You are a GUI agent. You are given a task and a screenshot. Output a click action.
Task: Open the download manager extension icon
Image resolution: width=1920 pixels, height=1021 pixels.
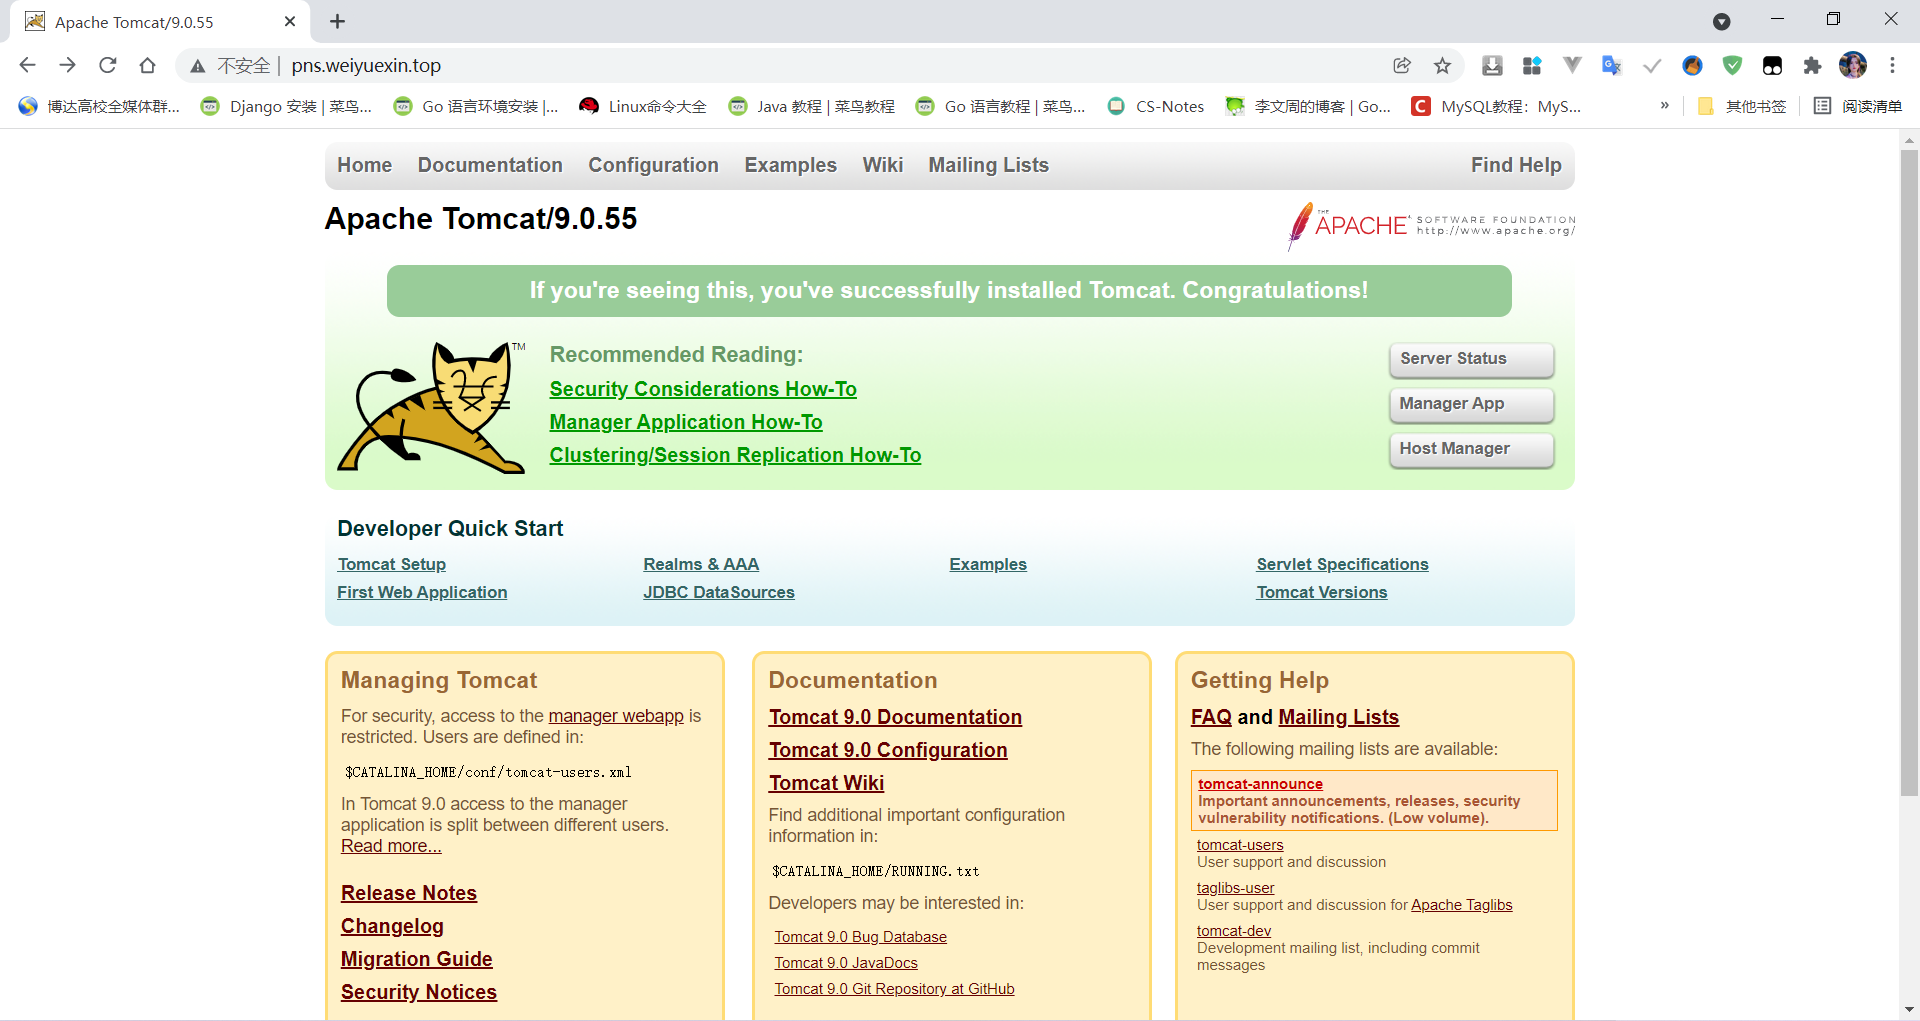pyautogui.click(x=1492, y=65)
